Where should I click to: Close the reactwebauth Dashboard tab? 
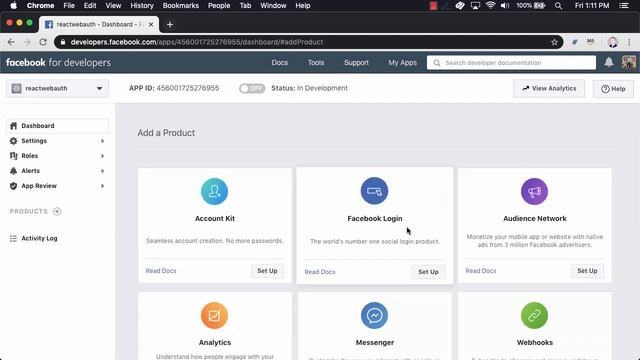(x=151, y=24)
